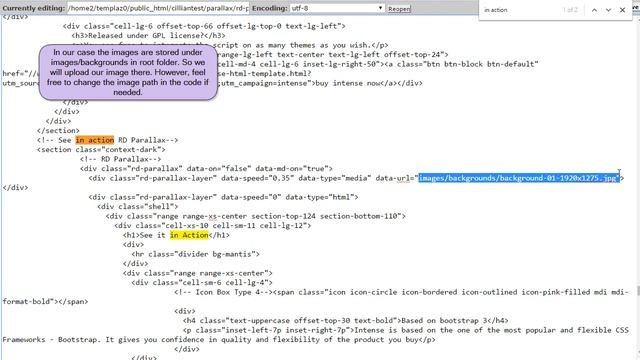This screenshot has height=360, width=640.
Task: Click the section class="context-dark" line
Action: click(101, 149)
